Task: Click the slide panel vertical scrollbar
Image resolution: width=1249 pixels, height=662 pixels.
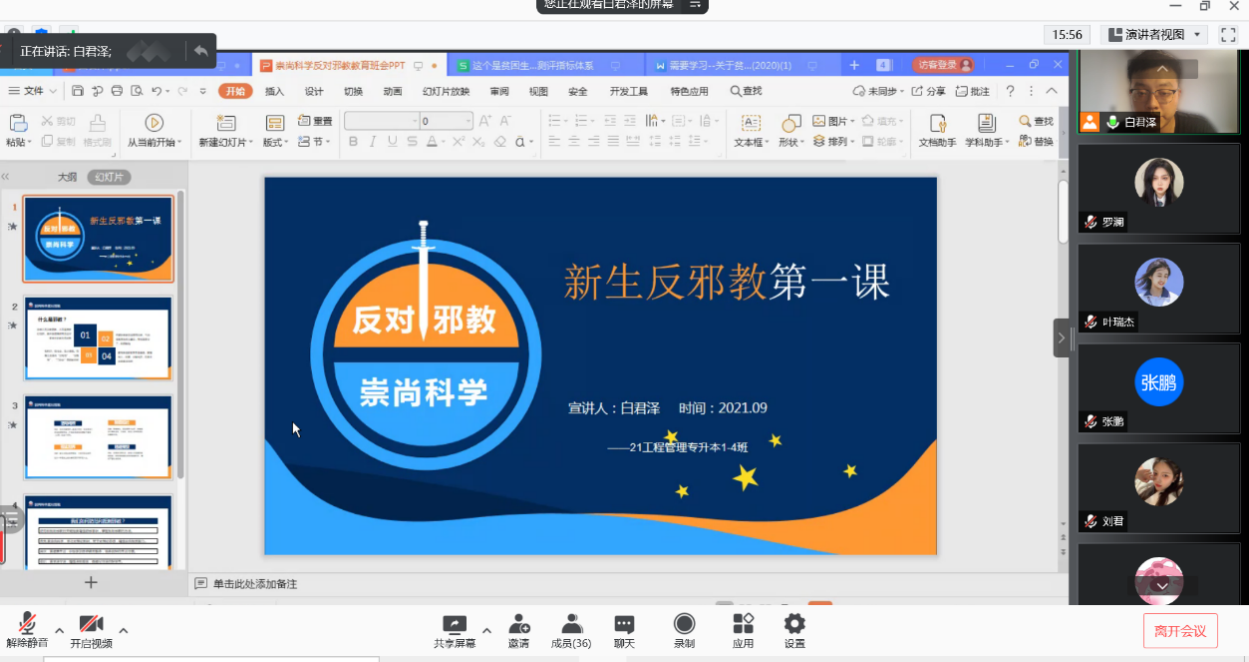Action: pyautogui.click(x=181, y=330)
